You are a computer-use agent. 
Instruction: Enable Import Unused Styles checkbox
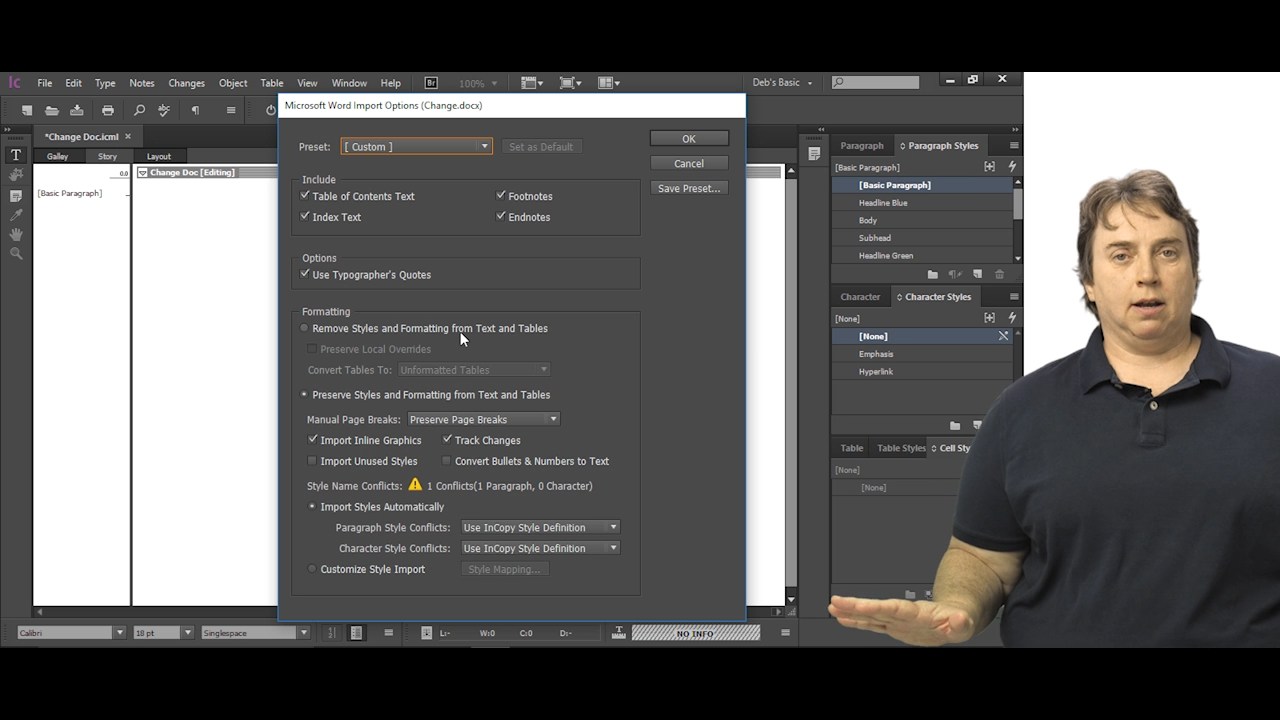[x=312, y=461]
